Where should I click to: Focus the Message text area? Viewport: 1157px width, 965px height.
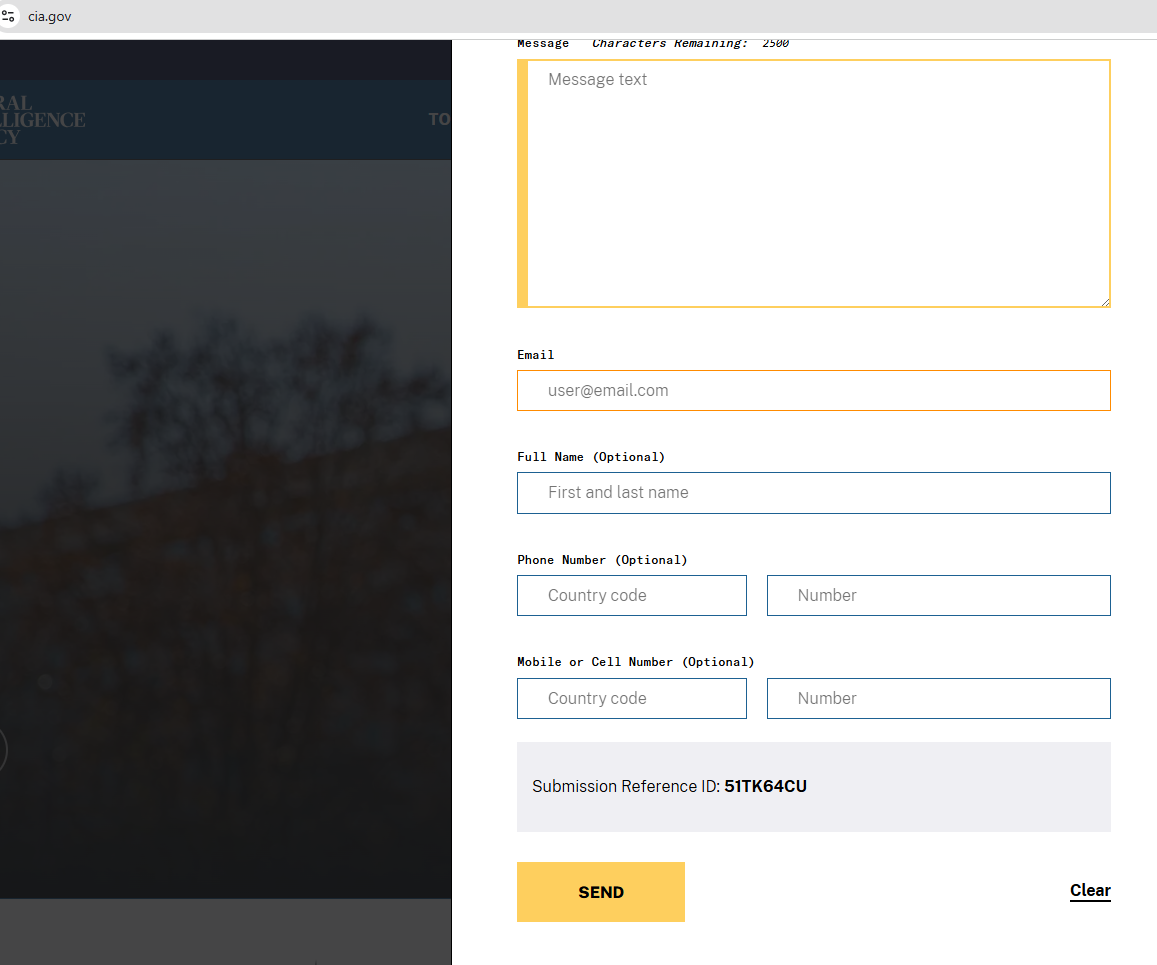point(814,183)
